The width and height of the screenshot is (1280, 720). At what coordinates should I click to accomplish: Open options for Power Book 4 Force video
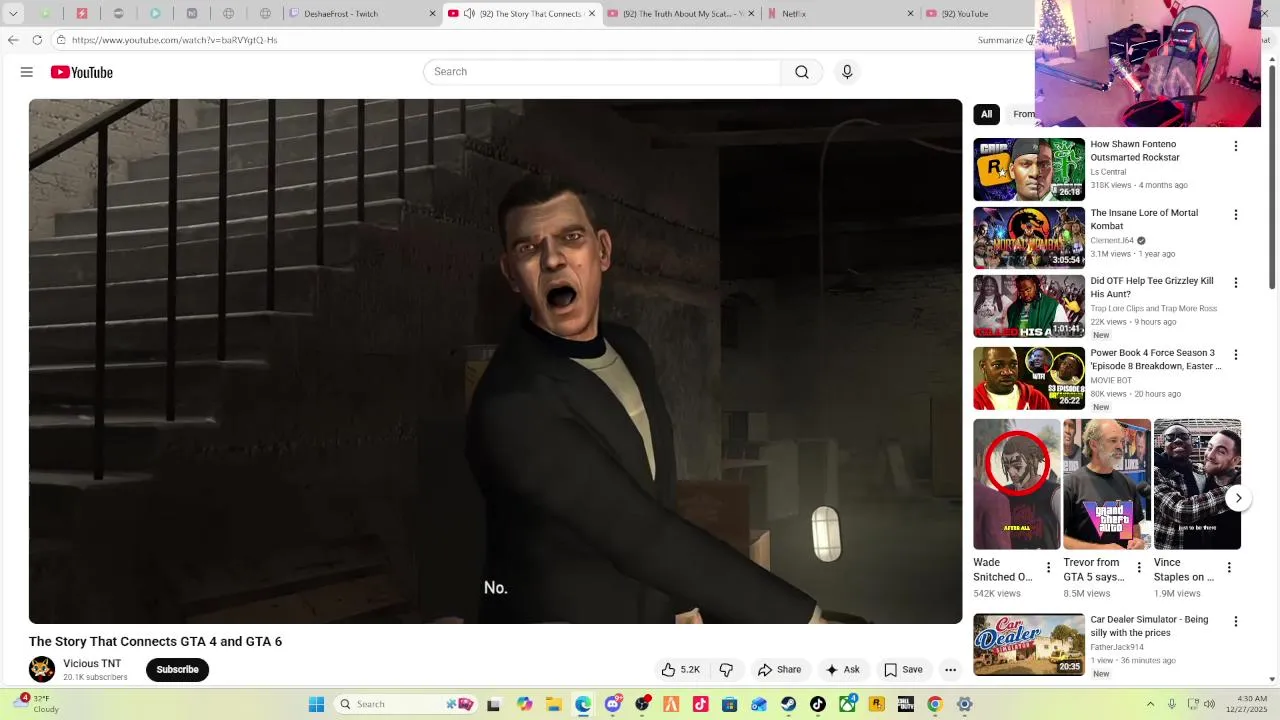click(x=1236, y=355)
